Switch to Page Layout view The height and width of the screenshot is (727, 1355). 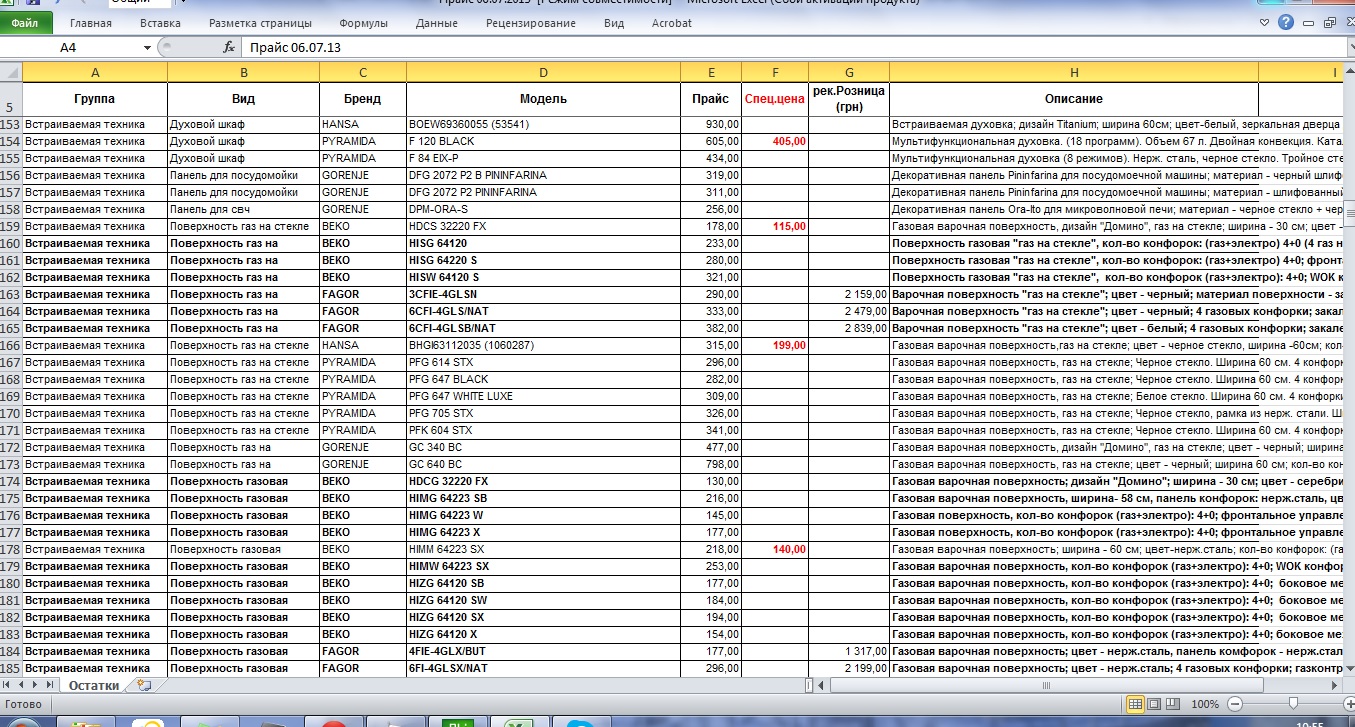tap(1155, 703)
